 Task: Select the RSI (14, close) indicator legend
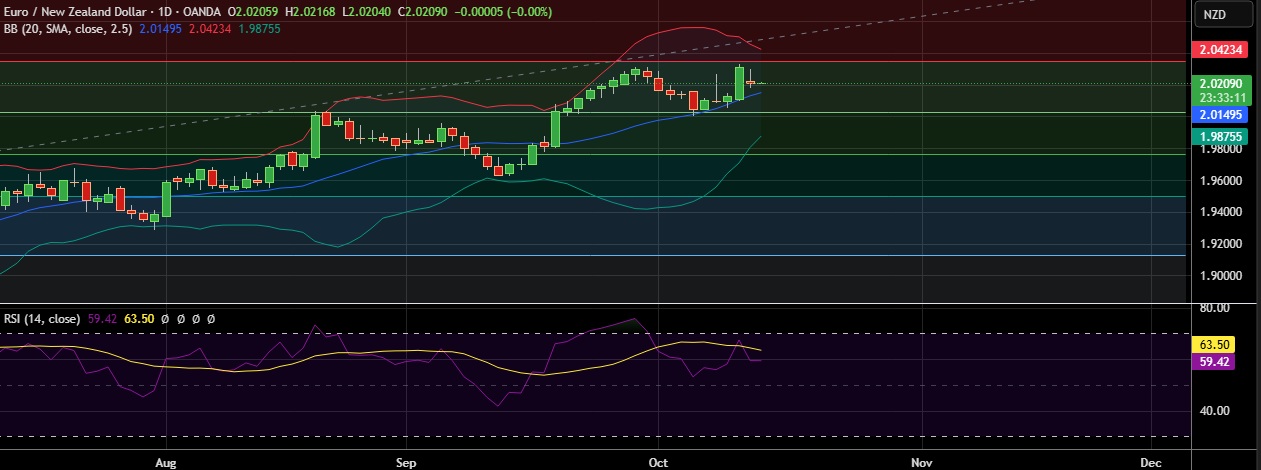42,318
